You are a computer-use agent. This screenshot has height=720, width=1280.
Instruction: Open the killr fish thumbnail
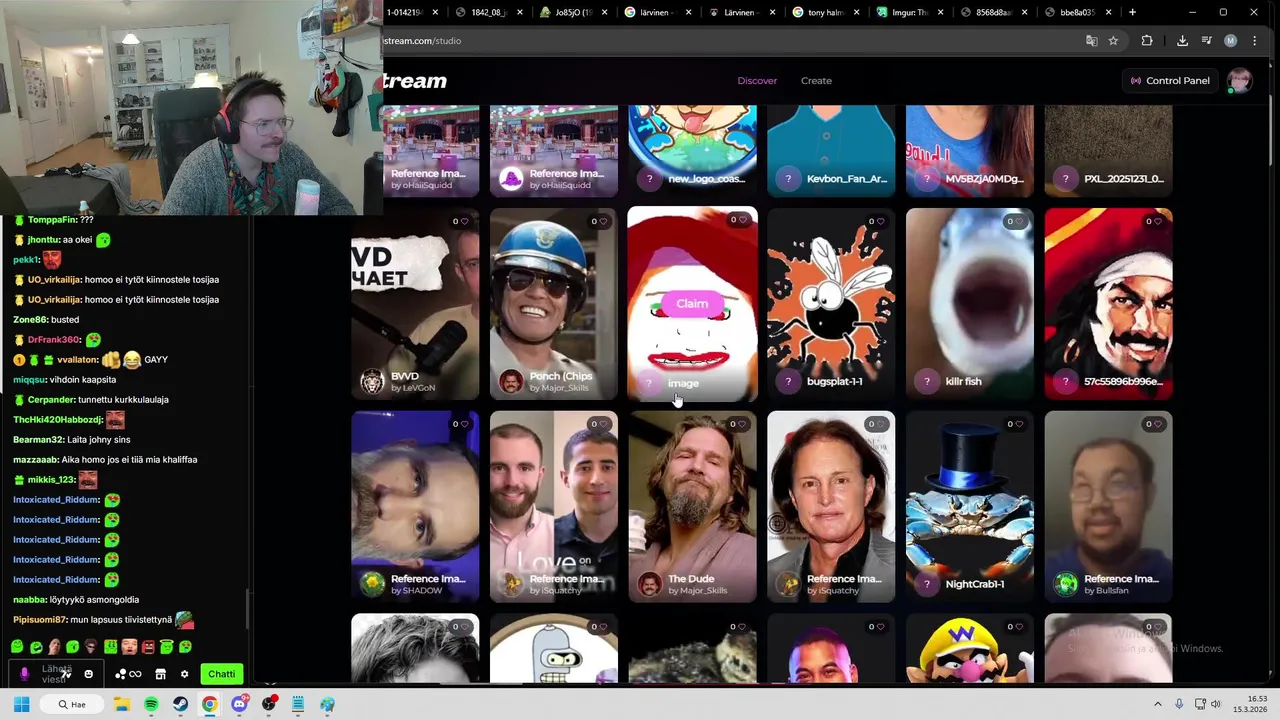[x=969, y=303]
